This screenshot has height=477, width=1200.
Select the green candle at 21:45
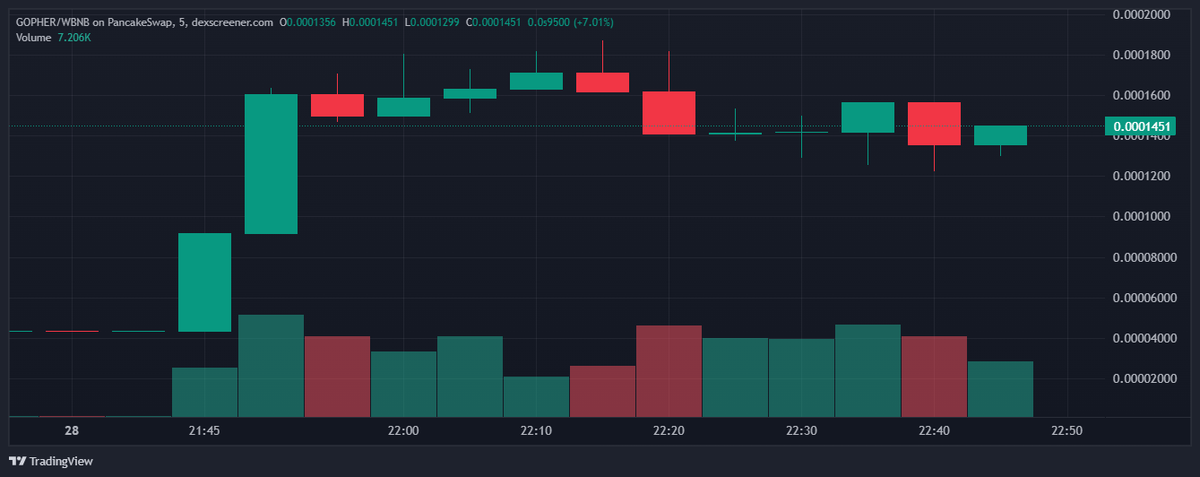coord(205,282)
